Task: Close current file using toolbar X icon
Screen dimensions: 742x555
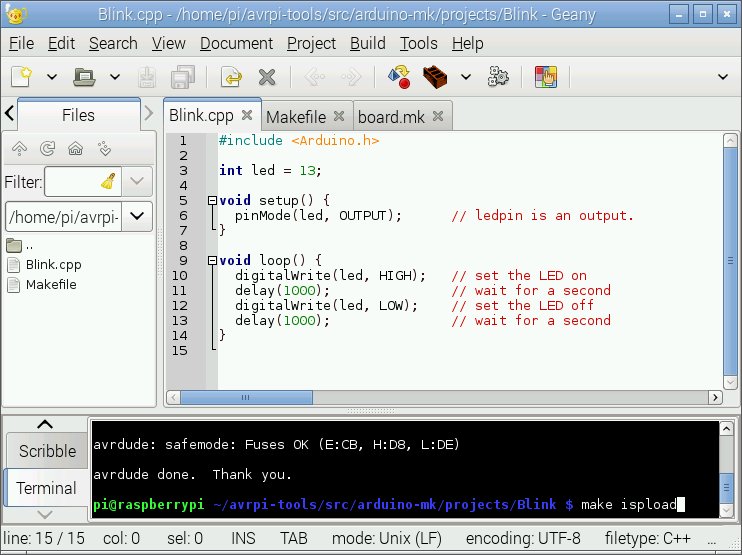Action: 267,76
